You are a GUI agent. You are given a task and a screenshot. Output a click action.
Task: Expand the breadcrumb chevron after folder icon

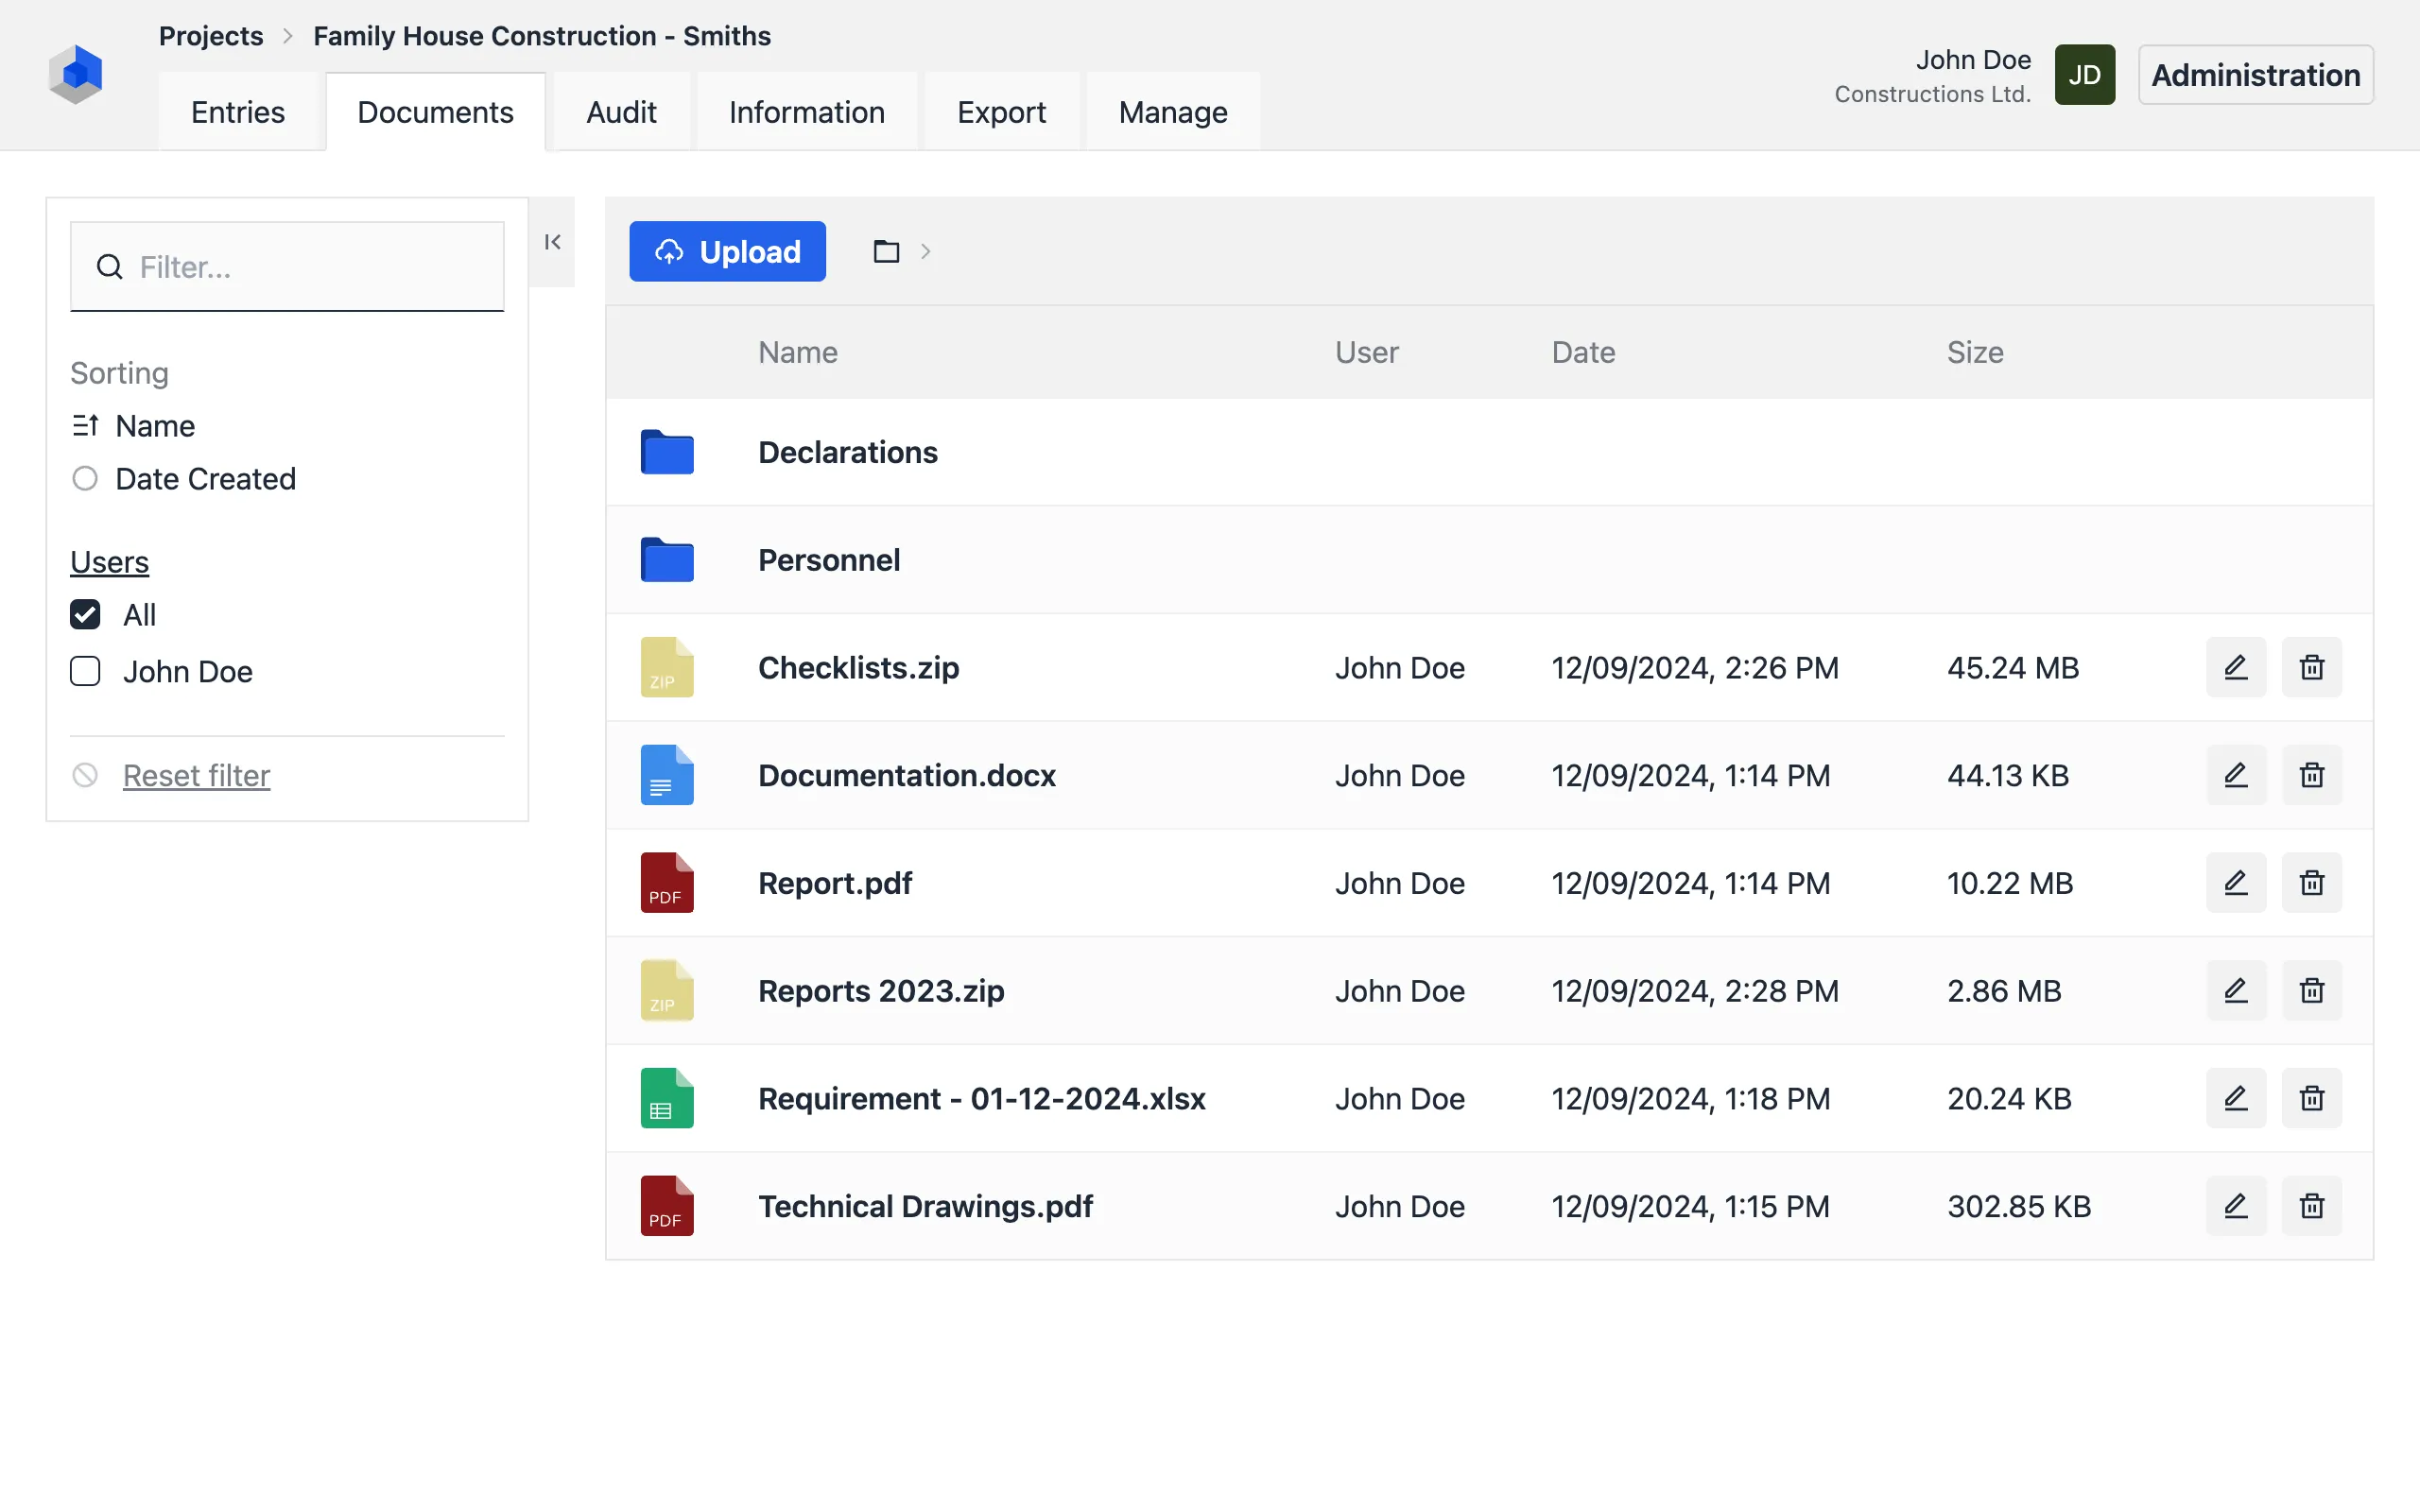[925, 251]
